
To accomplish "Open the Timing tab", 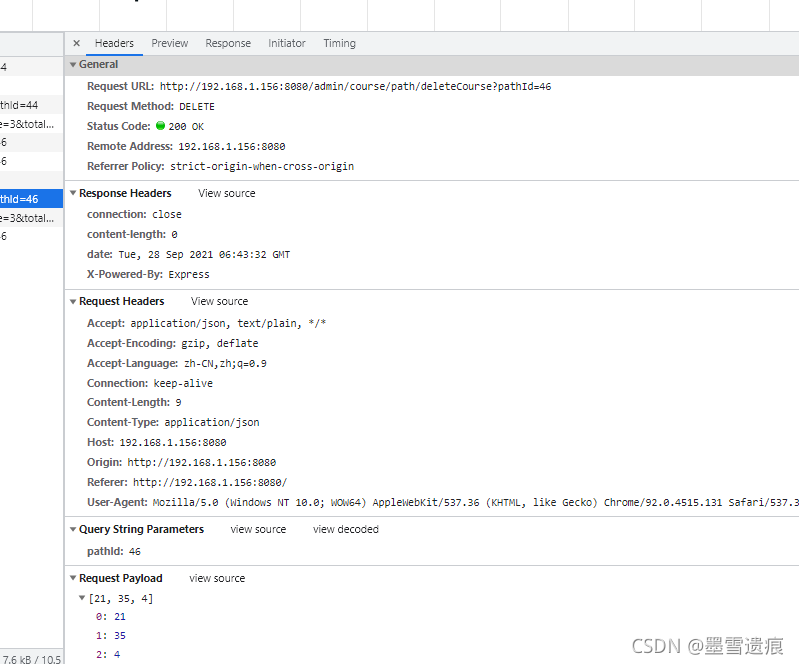I will (339, 43).
